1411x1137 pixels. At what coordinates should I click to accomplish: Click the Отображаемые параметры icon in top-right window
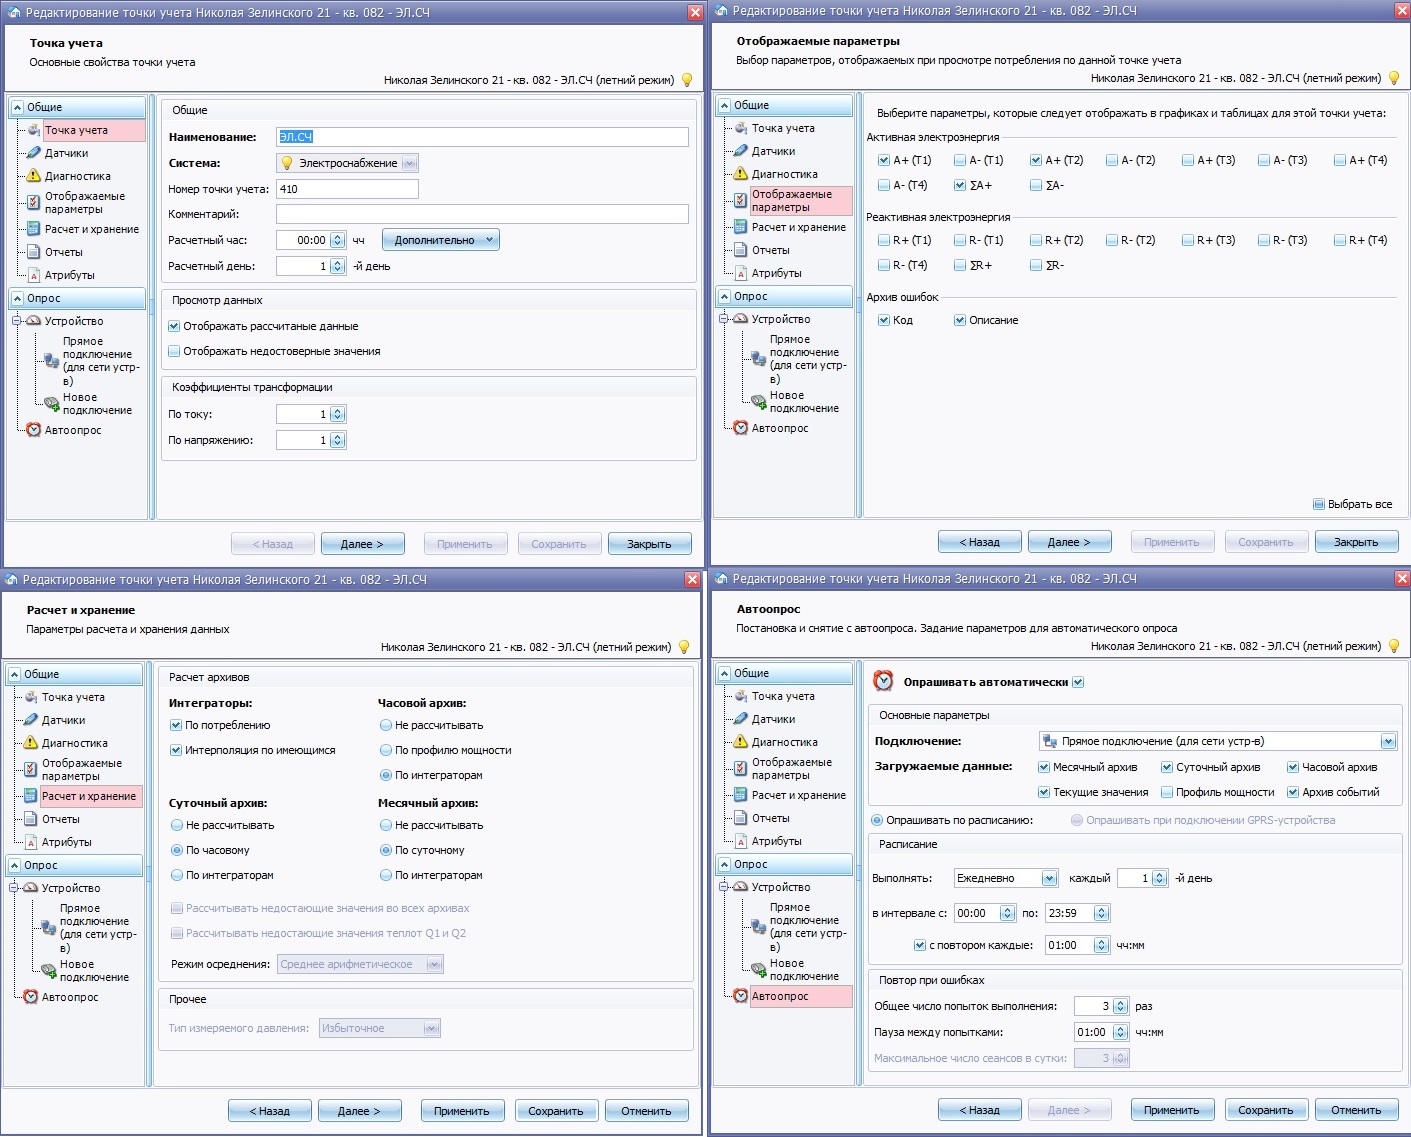click(x=740, y=201)
